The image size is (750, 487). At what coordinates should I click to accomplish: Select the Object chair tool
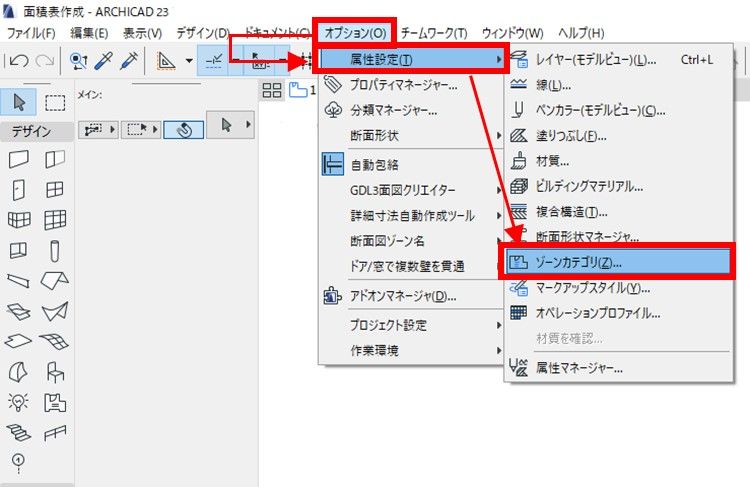click(x=55, y=372)
